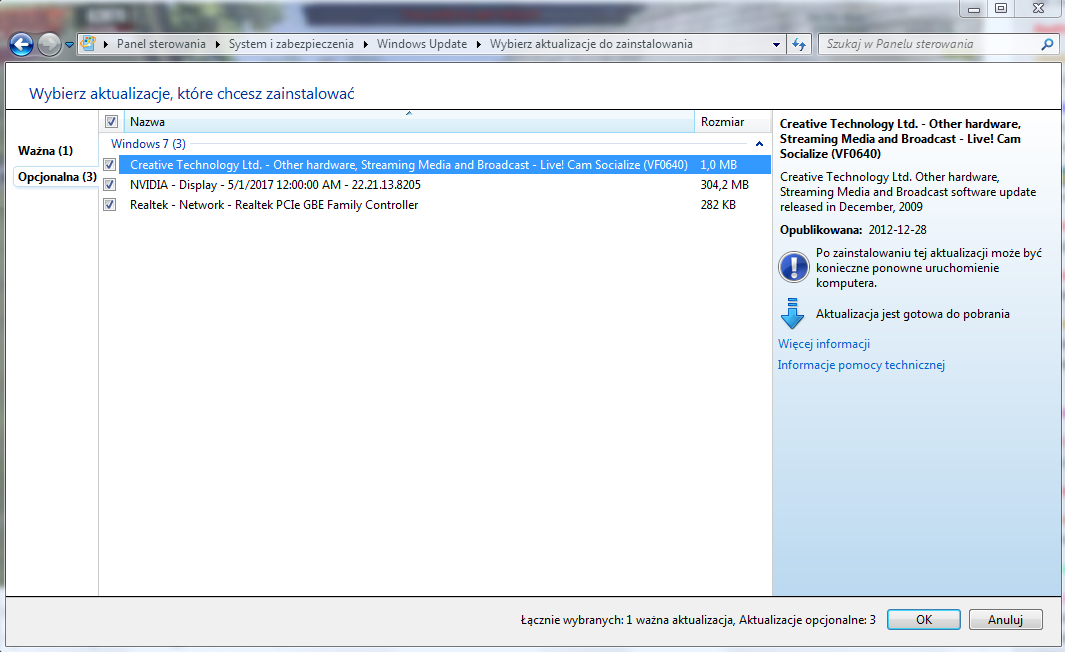Sort list by 'Rozmiar' column header
Viewport: 1065px width, 652px height.
[732, 122]
